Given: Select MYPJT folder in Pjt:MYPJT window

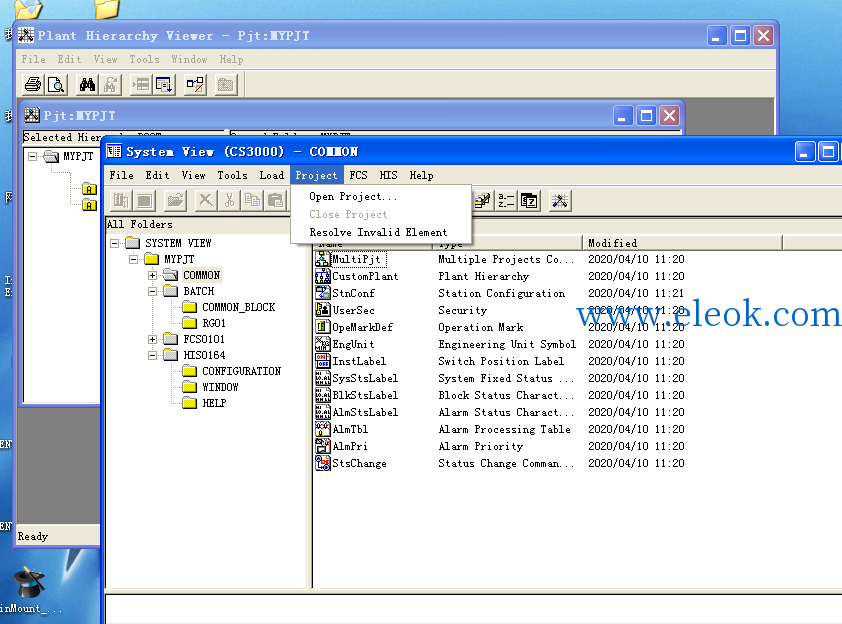Looking at the screenshot, I should (78, 156).
